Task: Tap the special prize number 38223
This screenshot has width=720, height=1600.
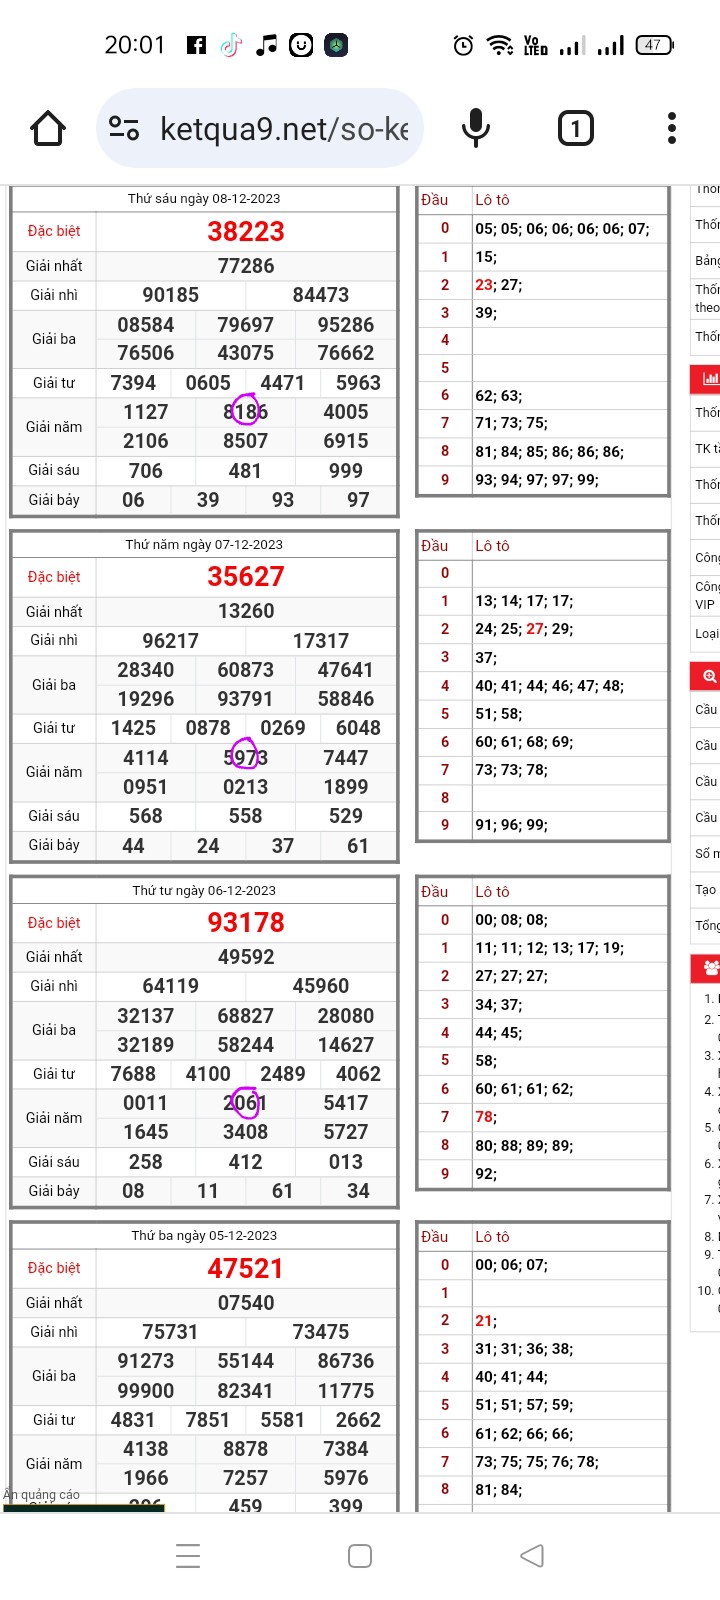Action: (246, 231)
